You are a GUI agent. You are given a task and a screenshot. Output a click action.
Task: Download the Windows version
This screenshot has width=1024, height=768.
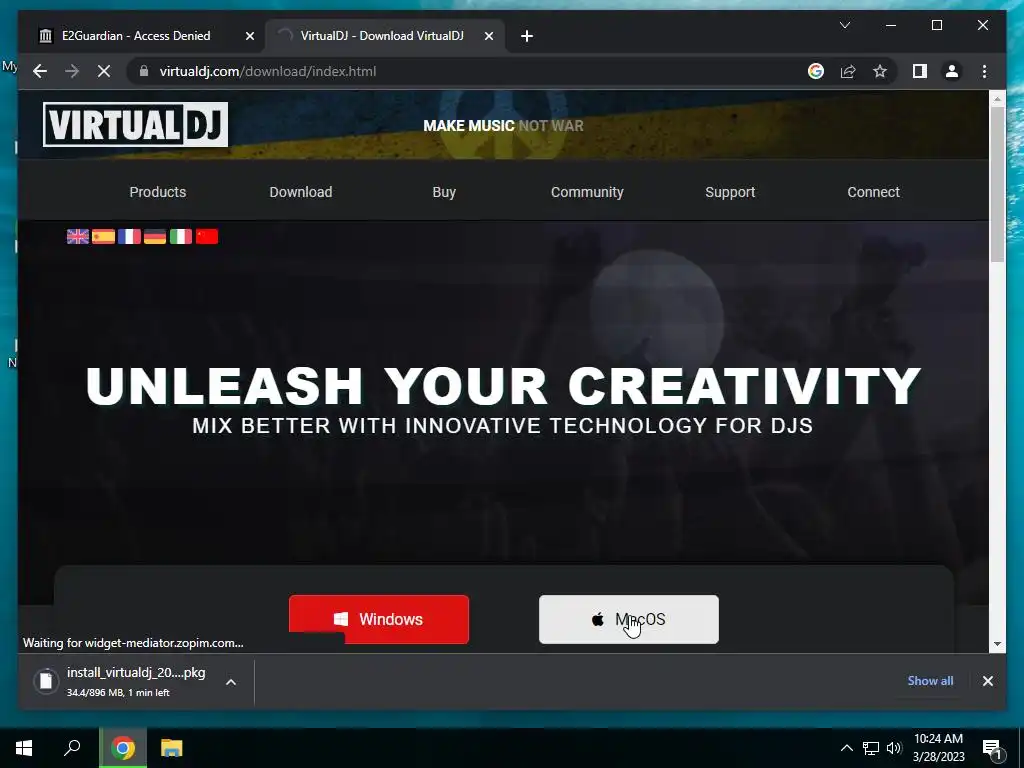379,619
